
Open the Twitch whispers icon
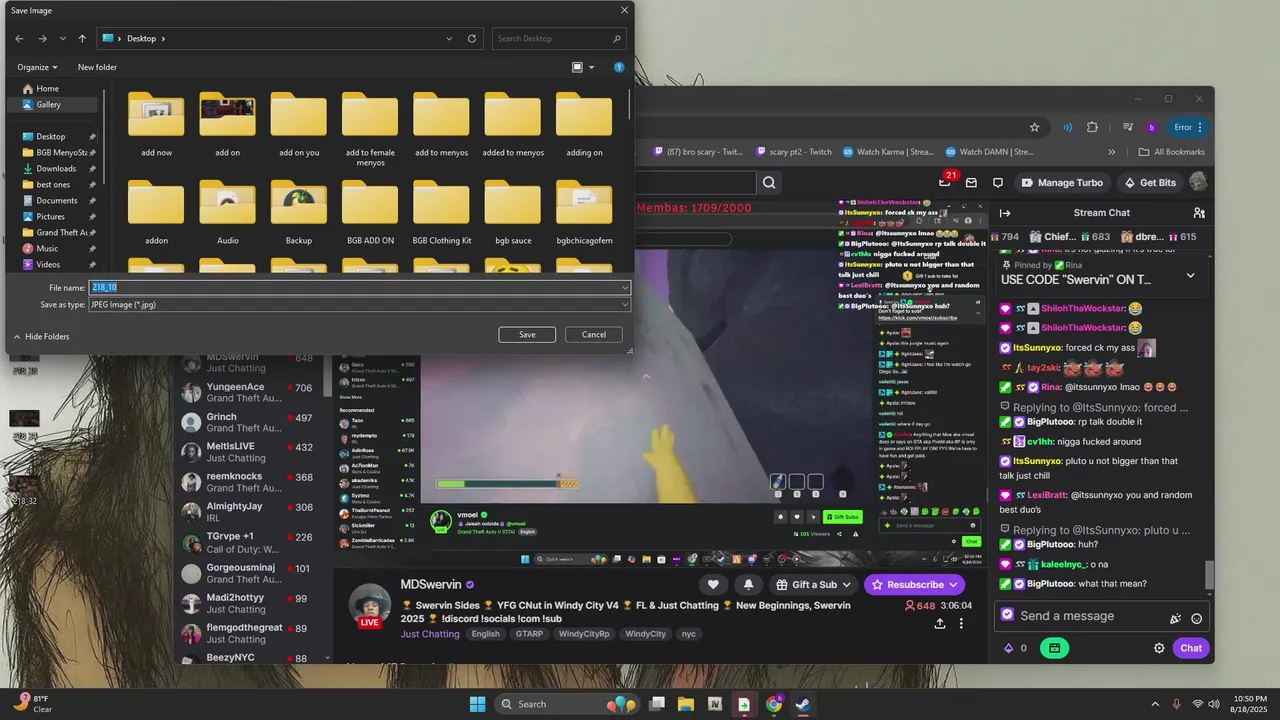coord(998,183)
